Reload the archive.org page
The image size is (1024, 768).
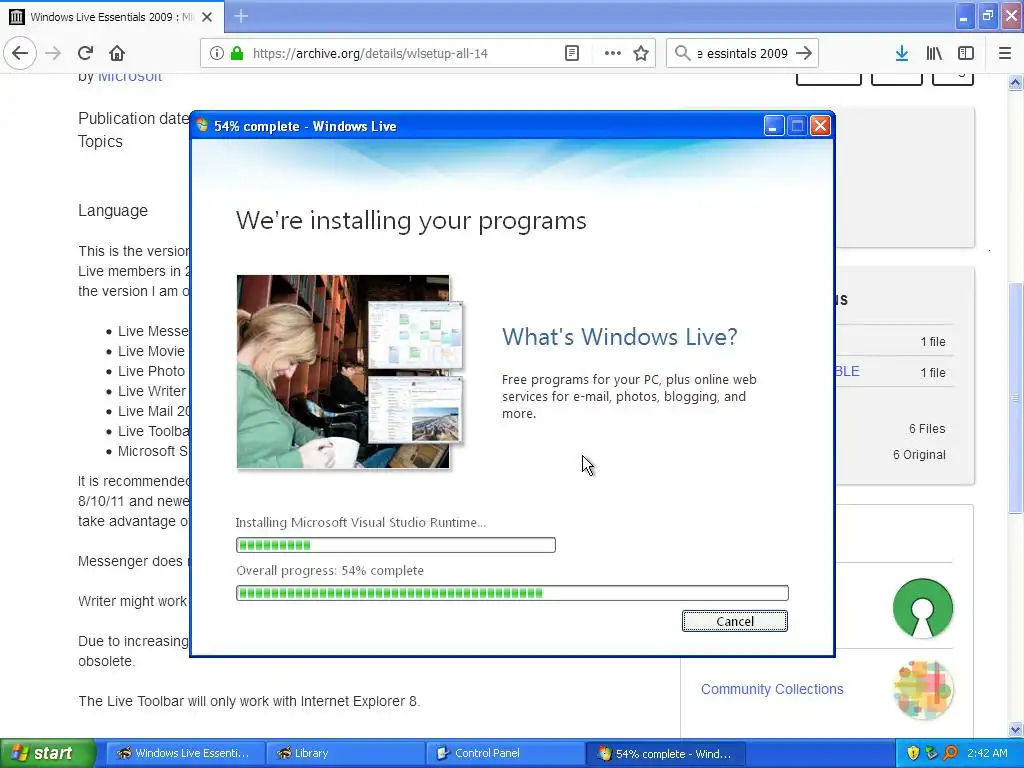pyautogui.click(x=85, y=53)
